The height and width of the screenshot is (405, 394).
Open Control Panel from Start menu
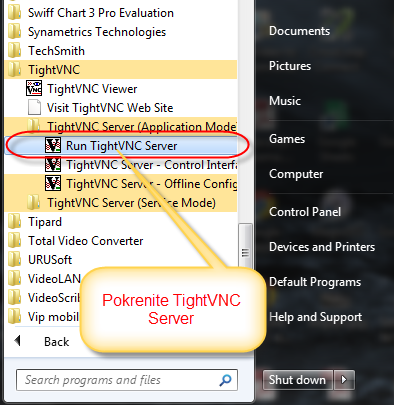305,212
